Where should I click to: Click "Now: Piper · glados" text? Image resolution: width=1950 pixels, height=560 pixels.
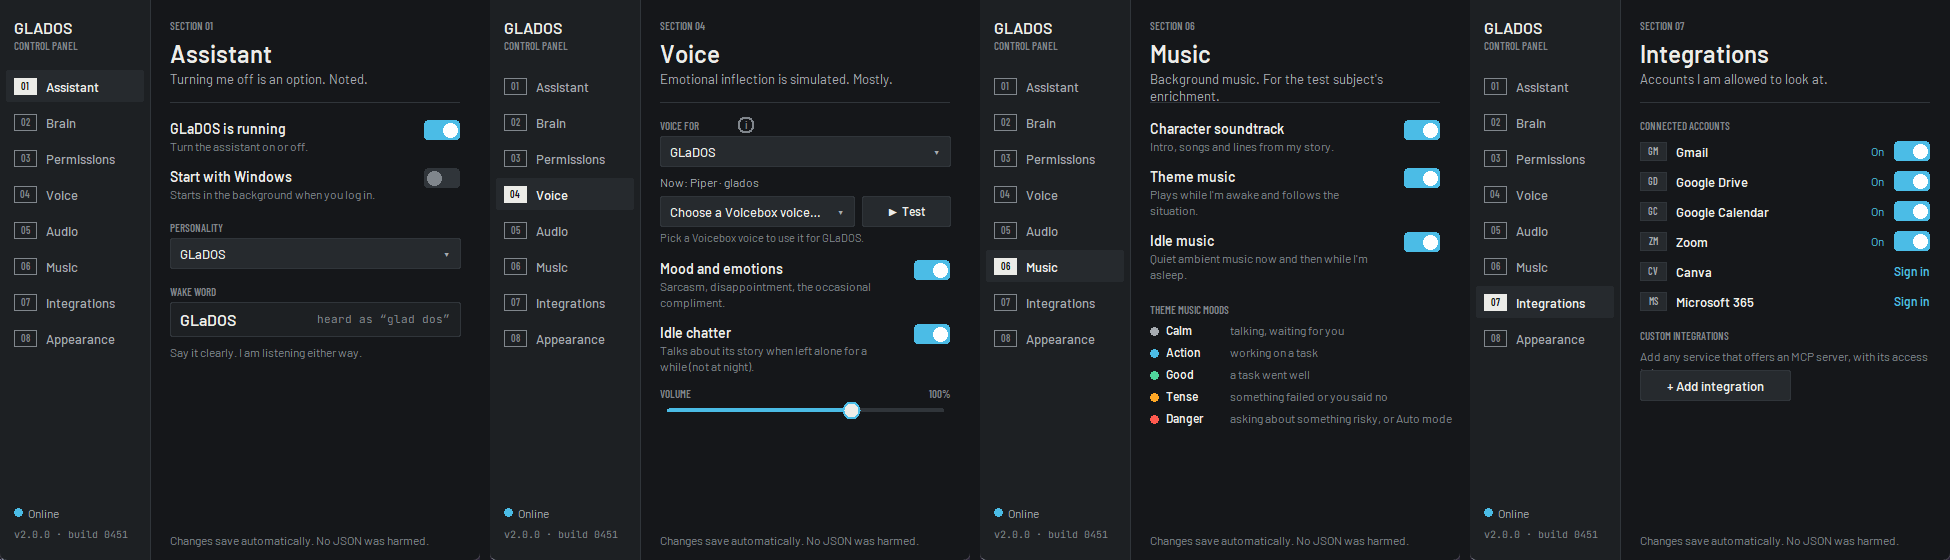[x=709, y=183]
